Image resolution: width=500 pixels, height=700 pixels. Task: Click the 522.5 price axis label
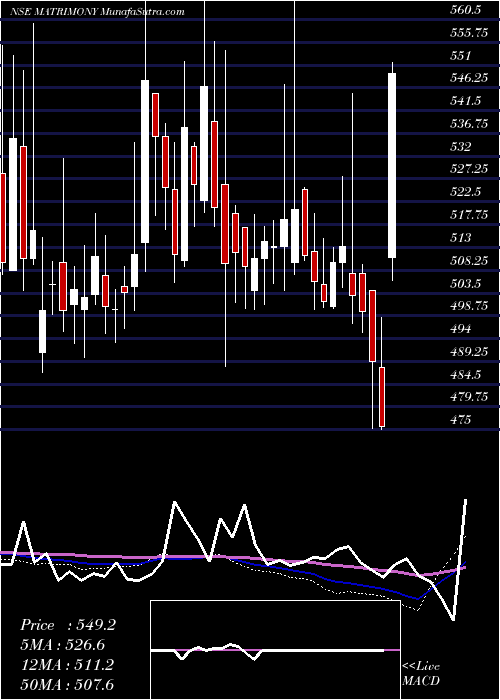click(x=465, y=192)
